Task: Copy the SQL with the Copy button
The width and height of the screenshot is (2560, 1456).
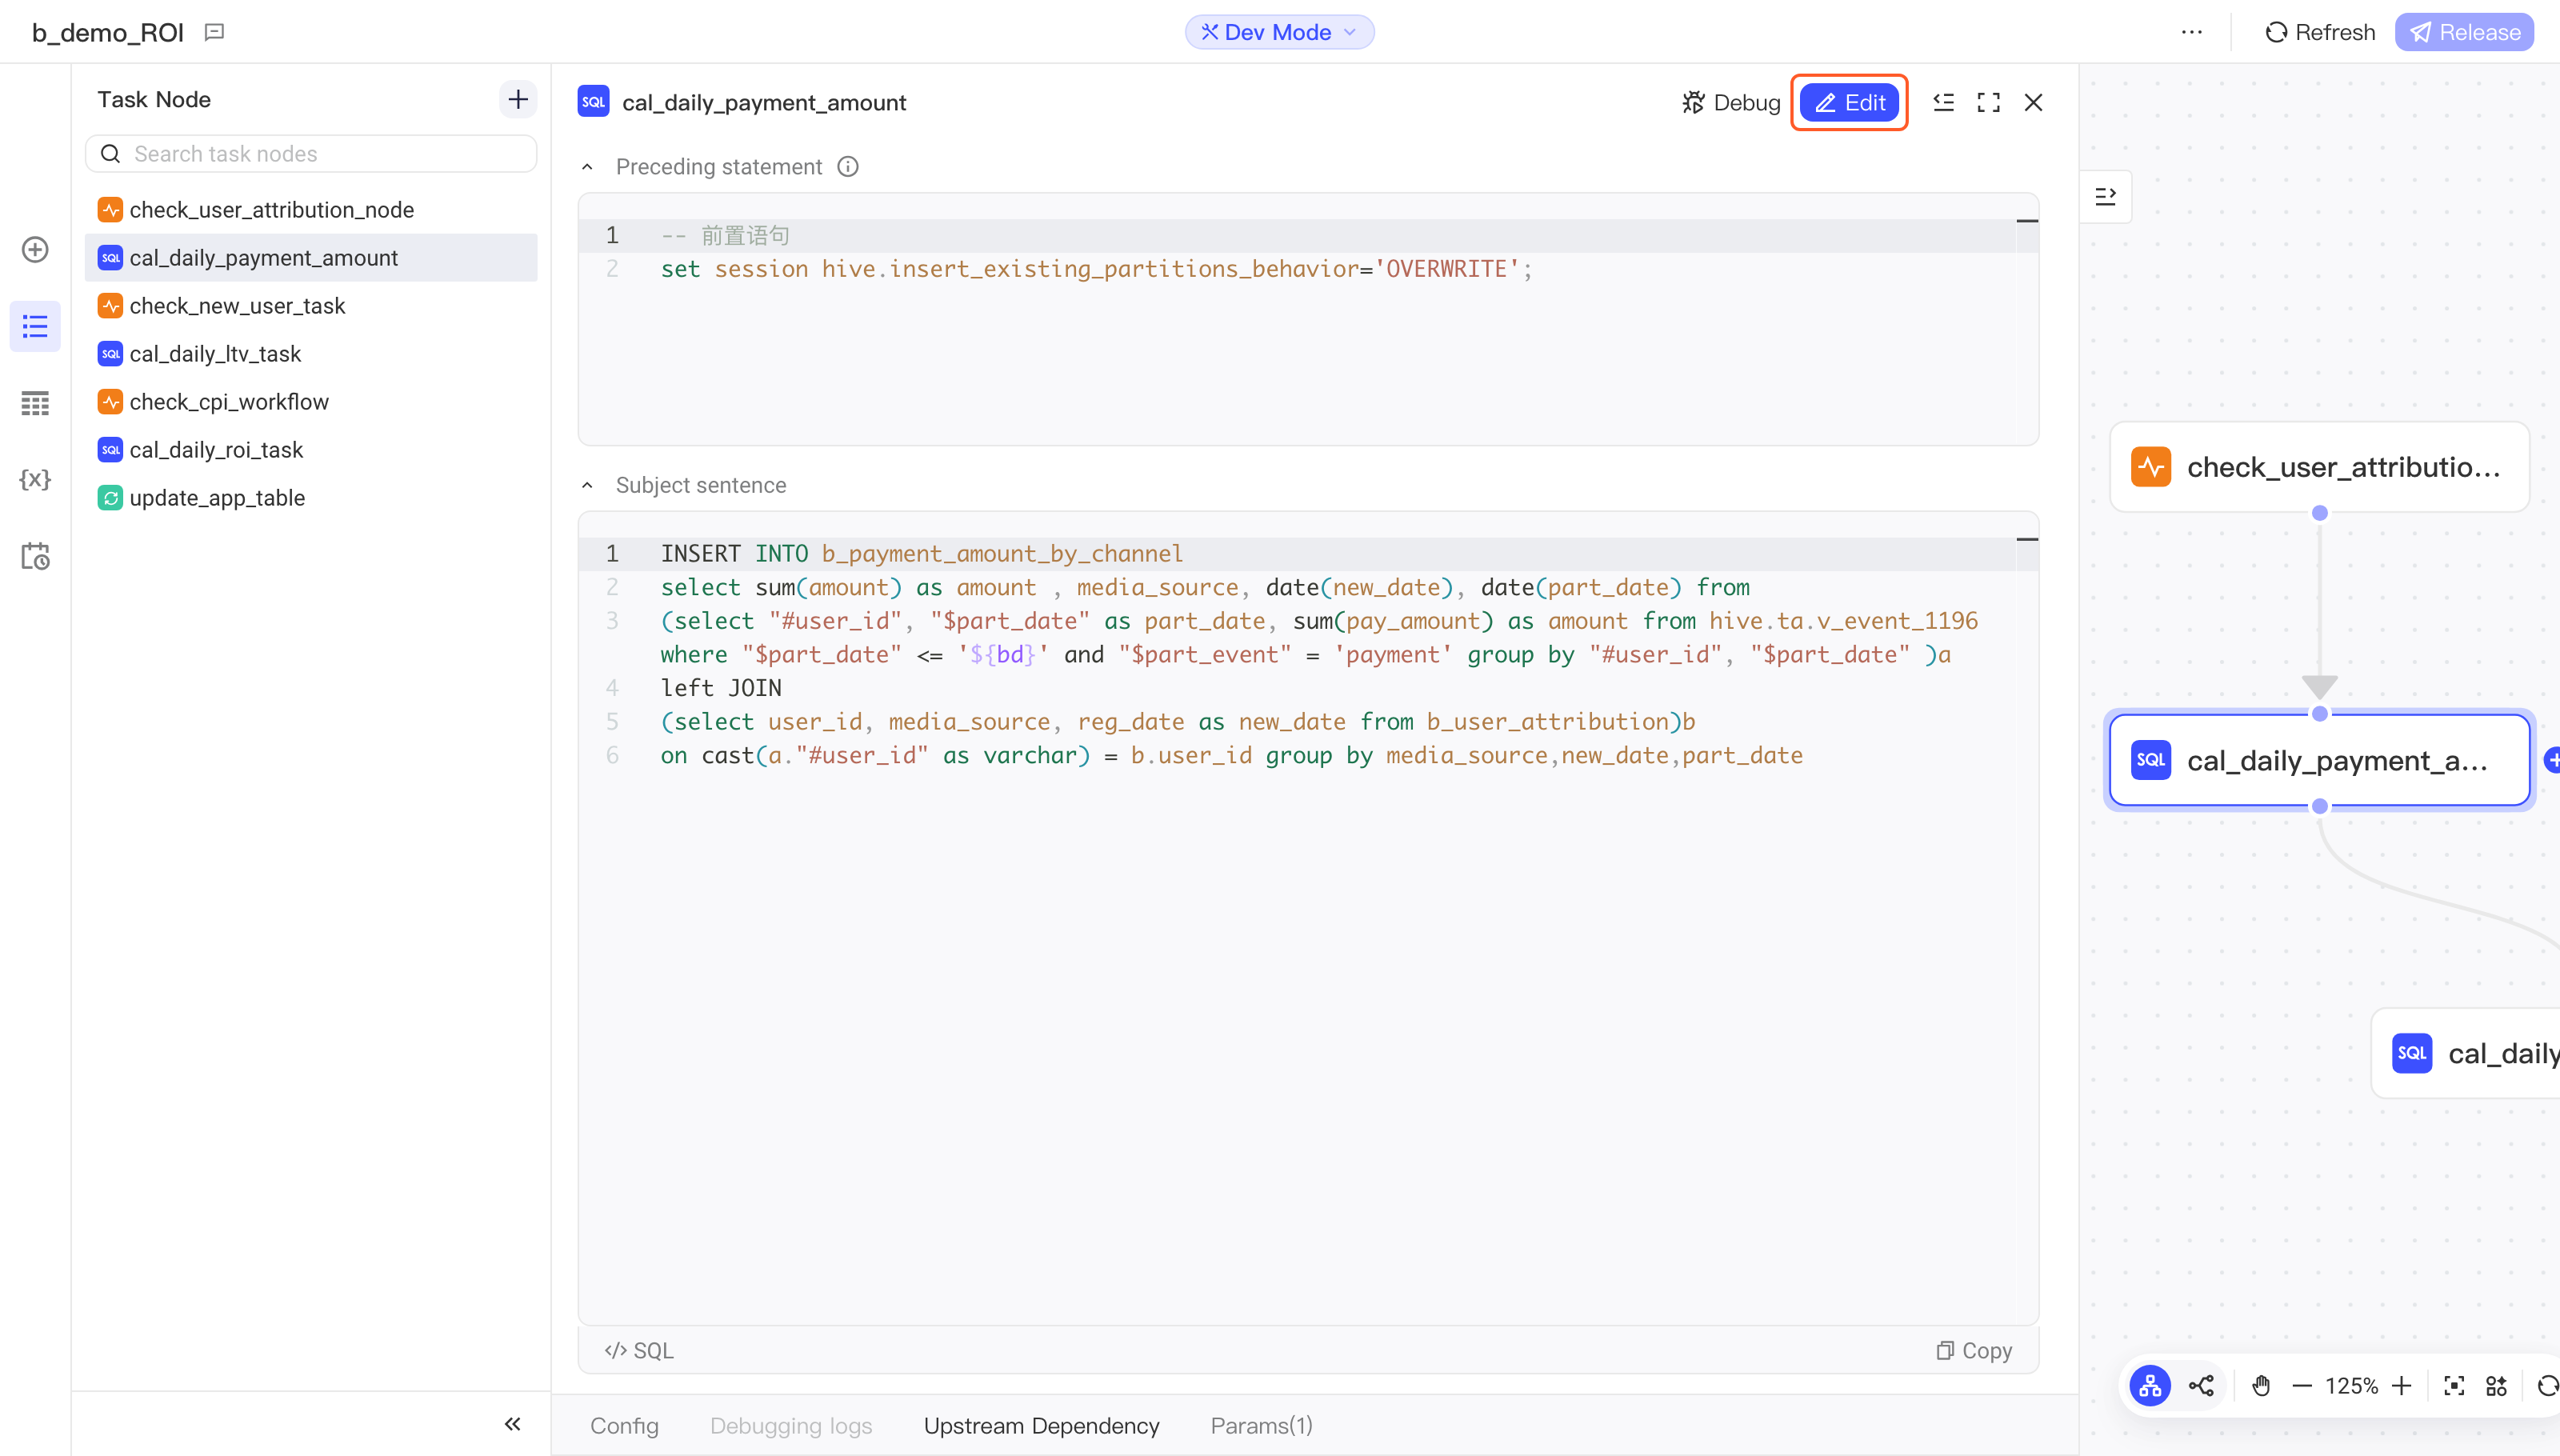Action: pos(1974,1350)
